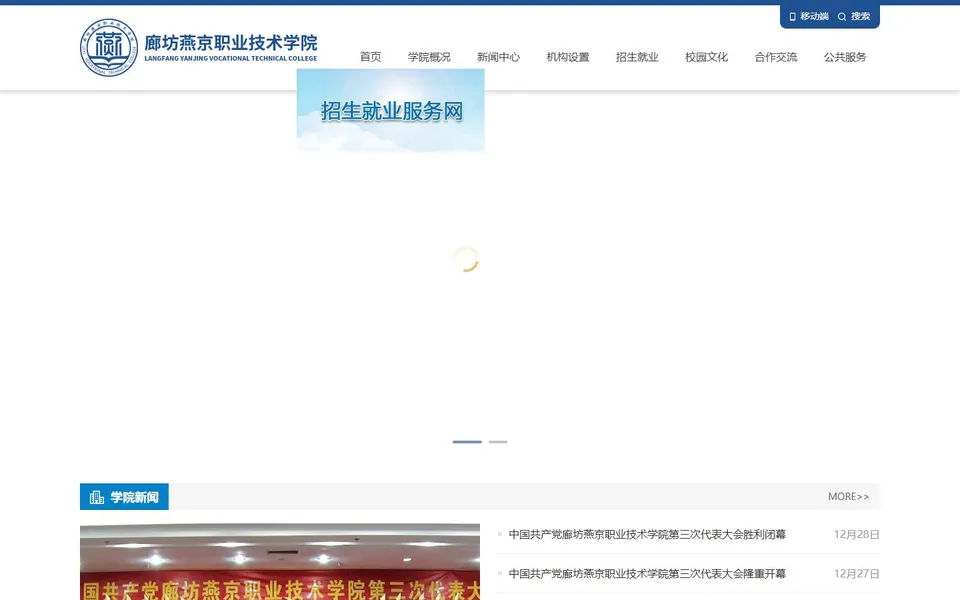The width and height of the screenshot is (960, 600).
Task: Open the 搜索 search button
Action: [x=860, y=17]
